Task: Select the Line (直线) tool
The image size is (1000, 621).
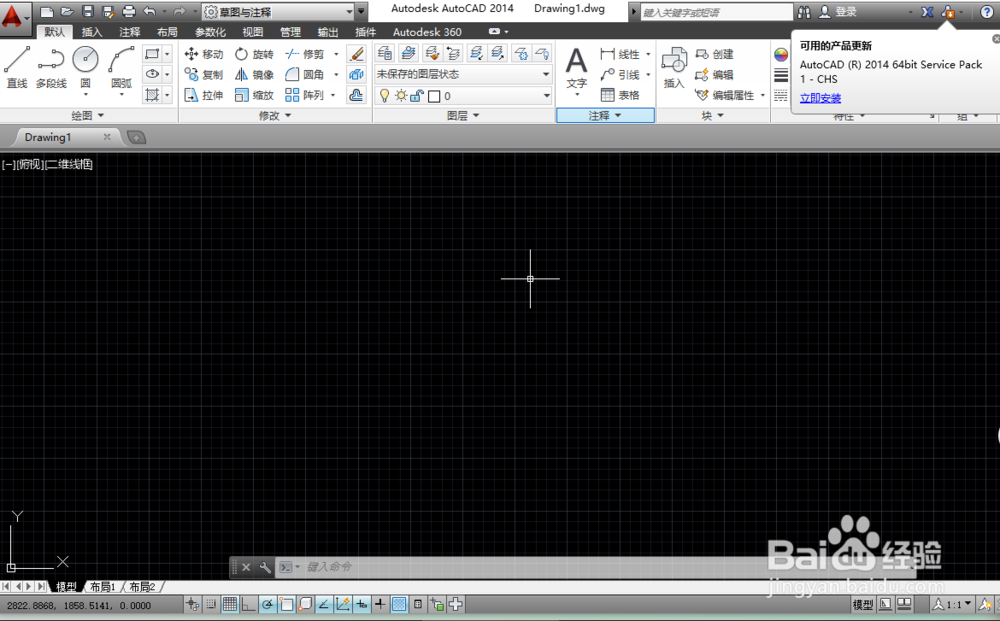Action: (x=17, y=68)
